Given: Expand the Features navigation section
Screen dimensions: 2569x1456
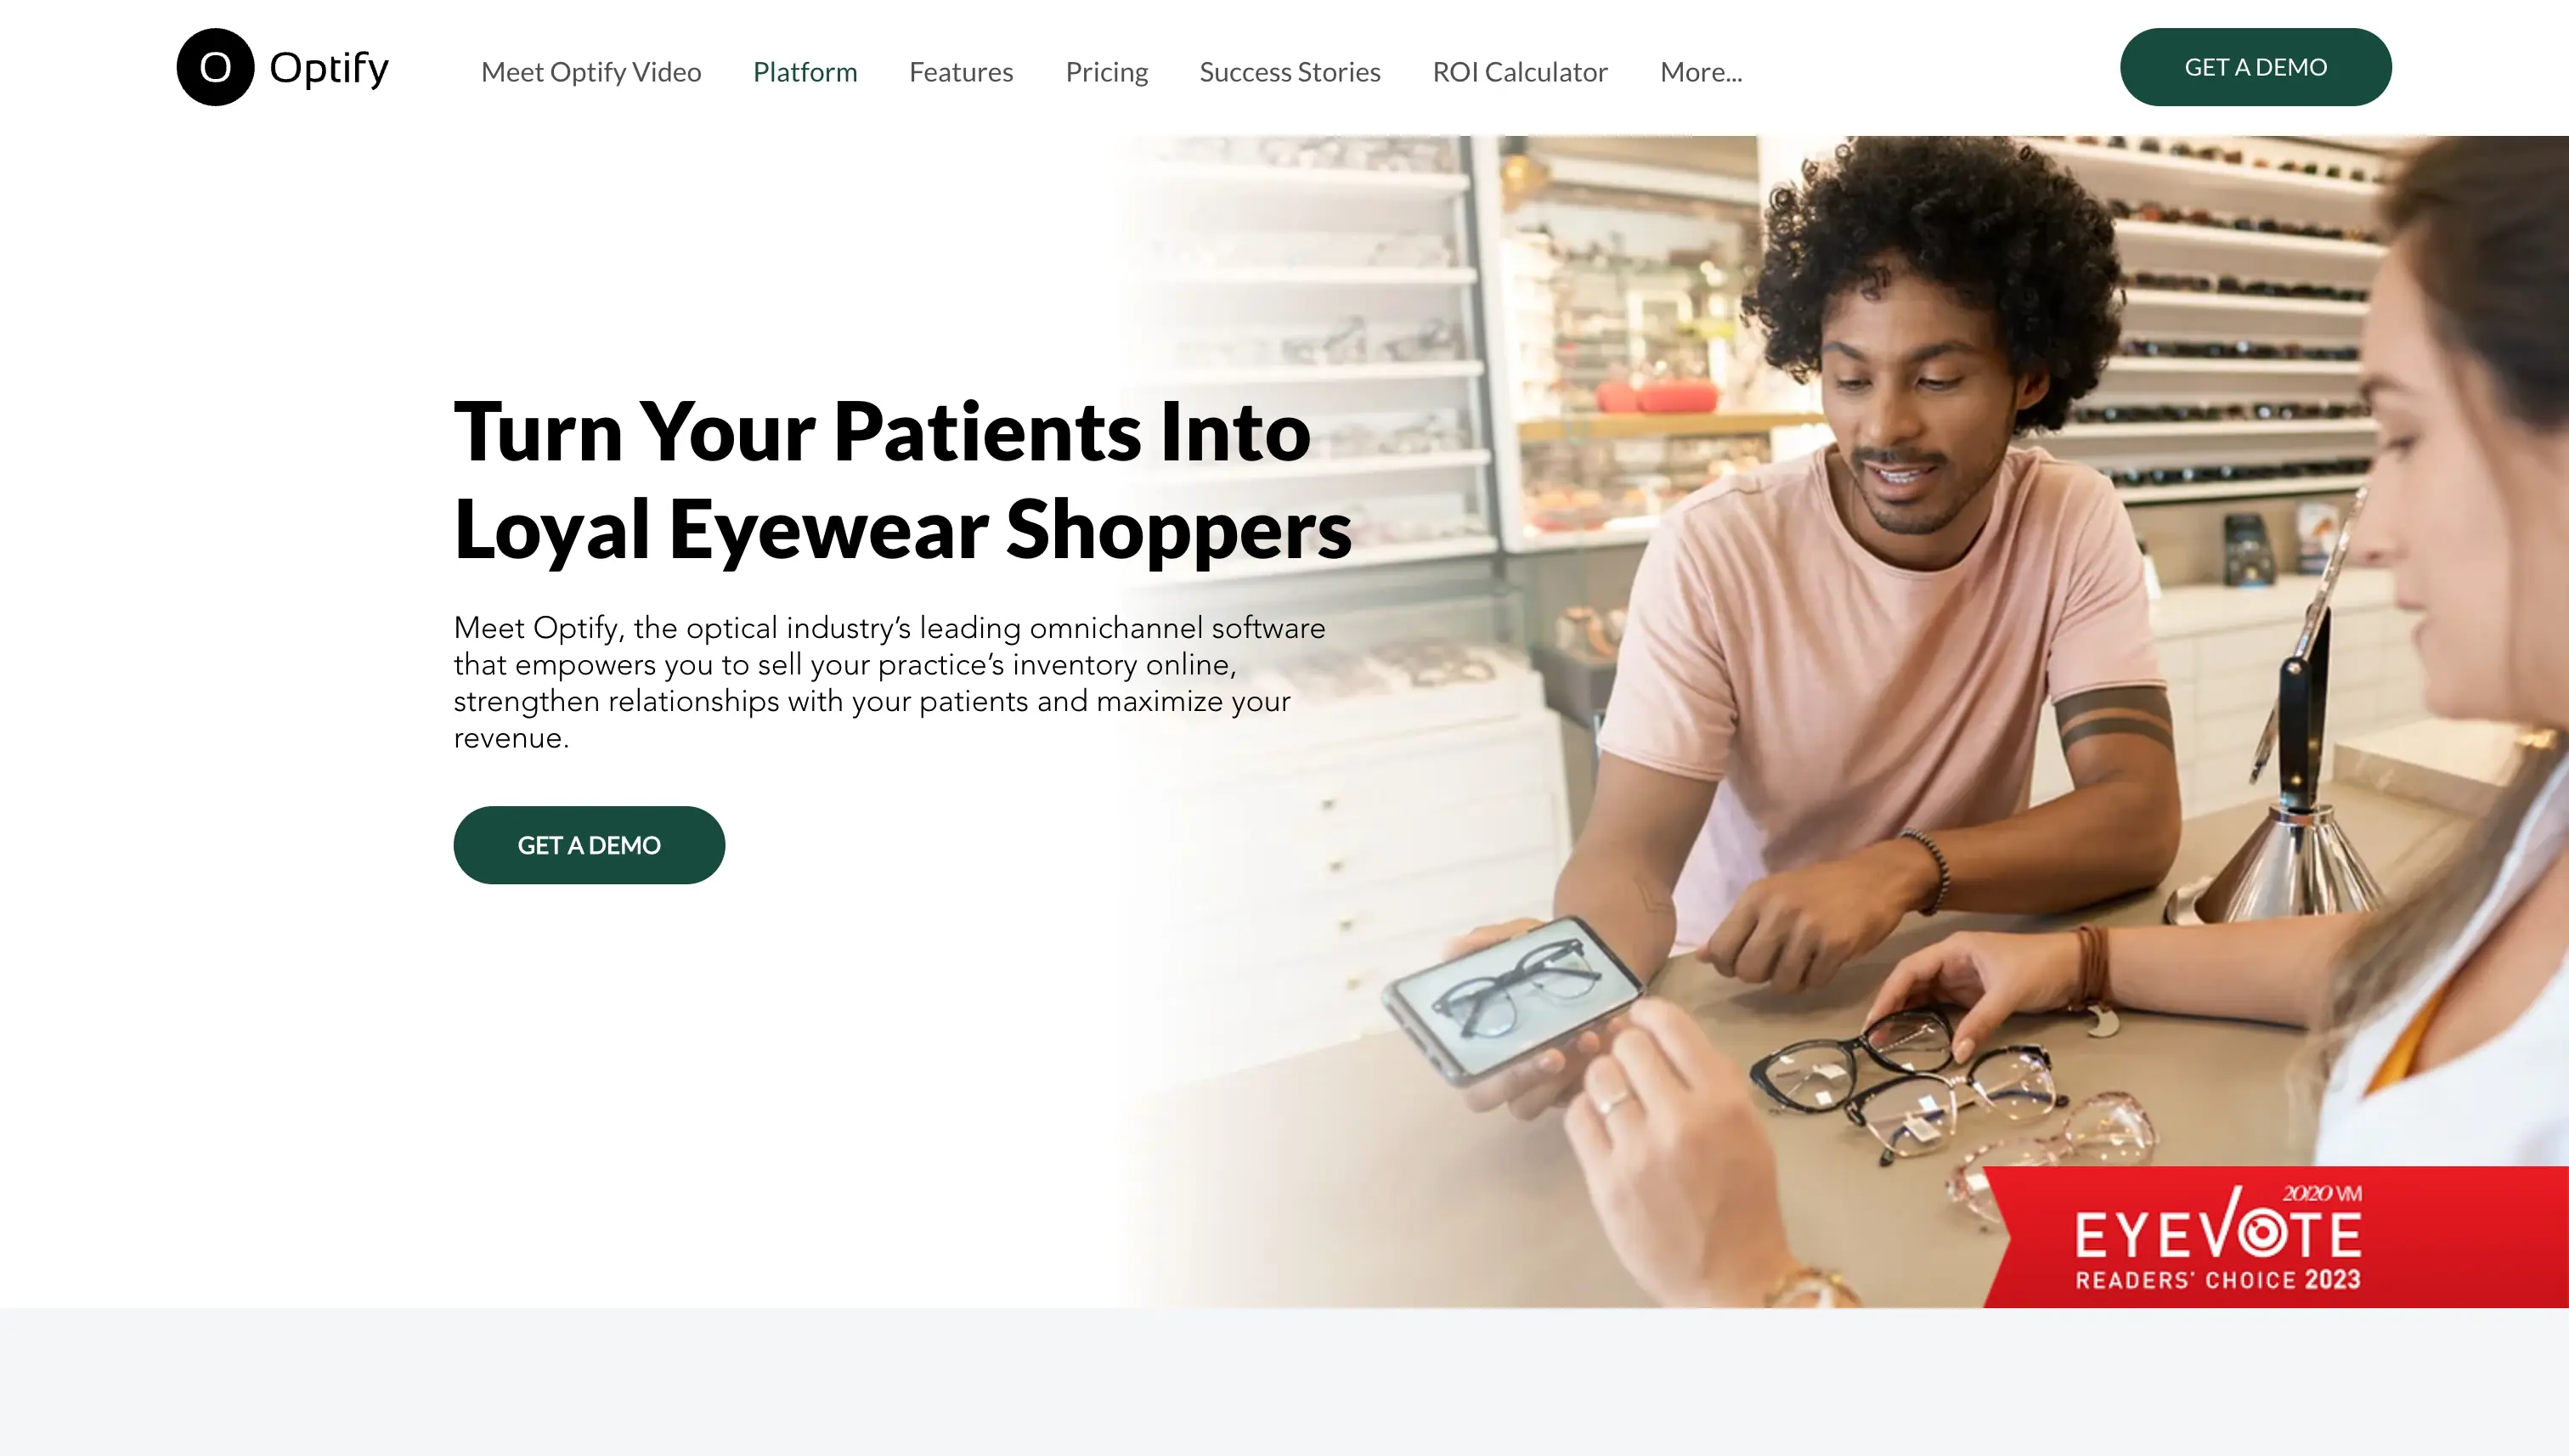Looking at the screenshot, I should pyautogui.click(x=962, y=71).
